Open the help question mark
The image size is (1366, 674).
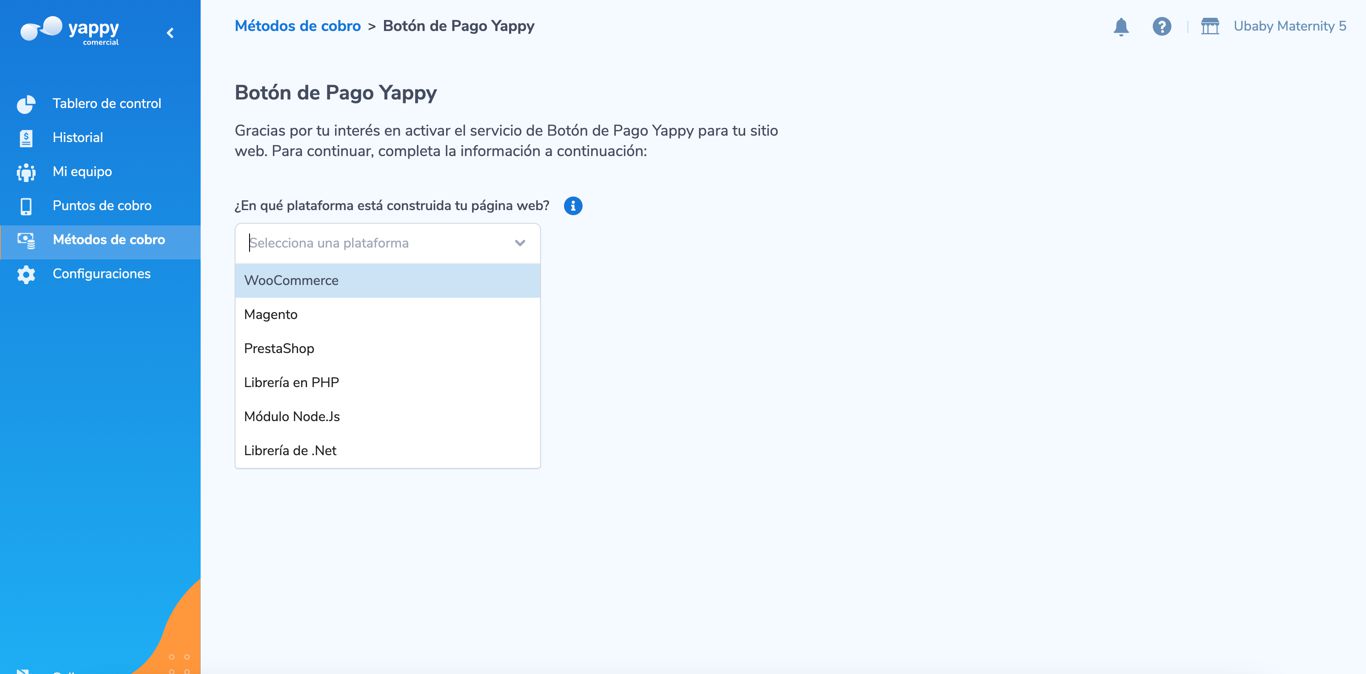(1162, 27)
